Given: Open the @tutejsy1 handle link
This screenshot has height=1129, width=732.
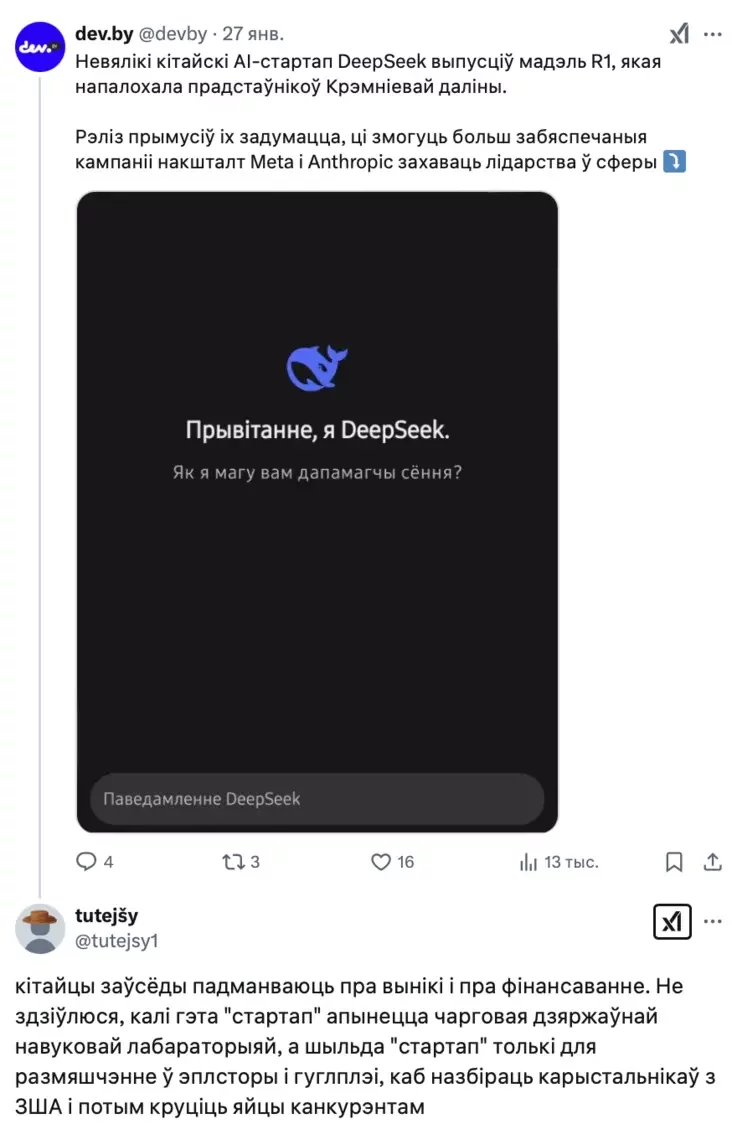Looking at the screenshot, I should [117, 940].
